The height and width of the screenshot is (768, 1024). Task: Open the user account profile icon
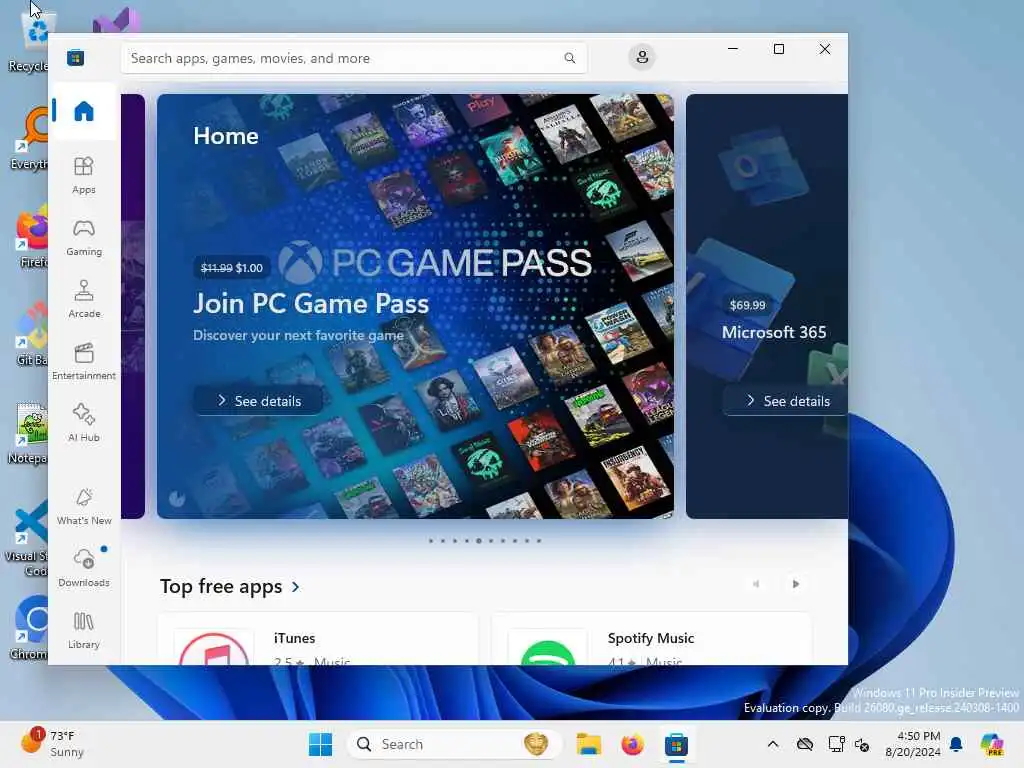pyautogui.click(x=642, y=57)
